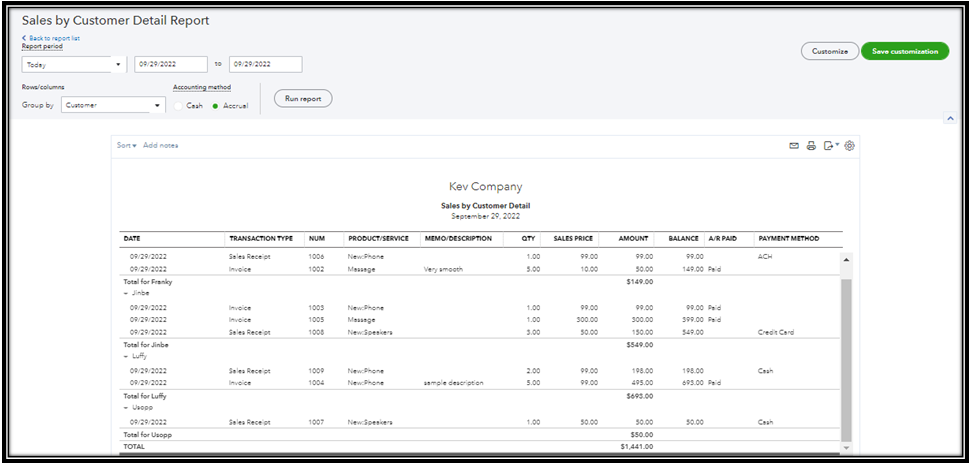Click the report start date field
This screenshot has height=464, width=969.
[x=170, y=65]
